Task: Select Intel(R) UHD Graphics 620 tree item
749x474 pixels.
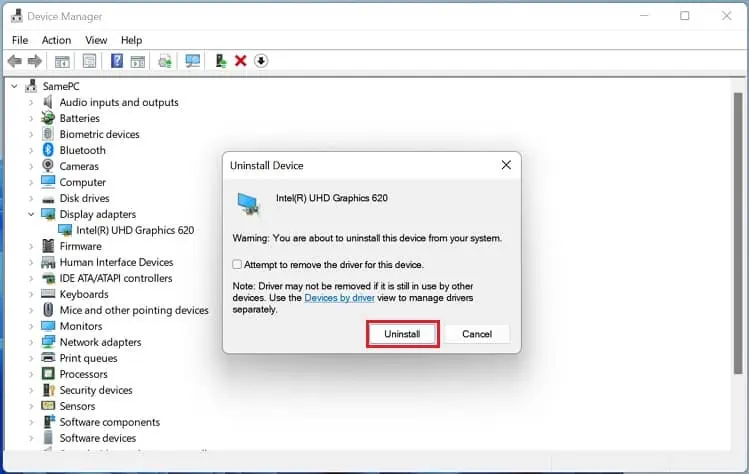Action: pyautogui.click(x=135, y=230)
